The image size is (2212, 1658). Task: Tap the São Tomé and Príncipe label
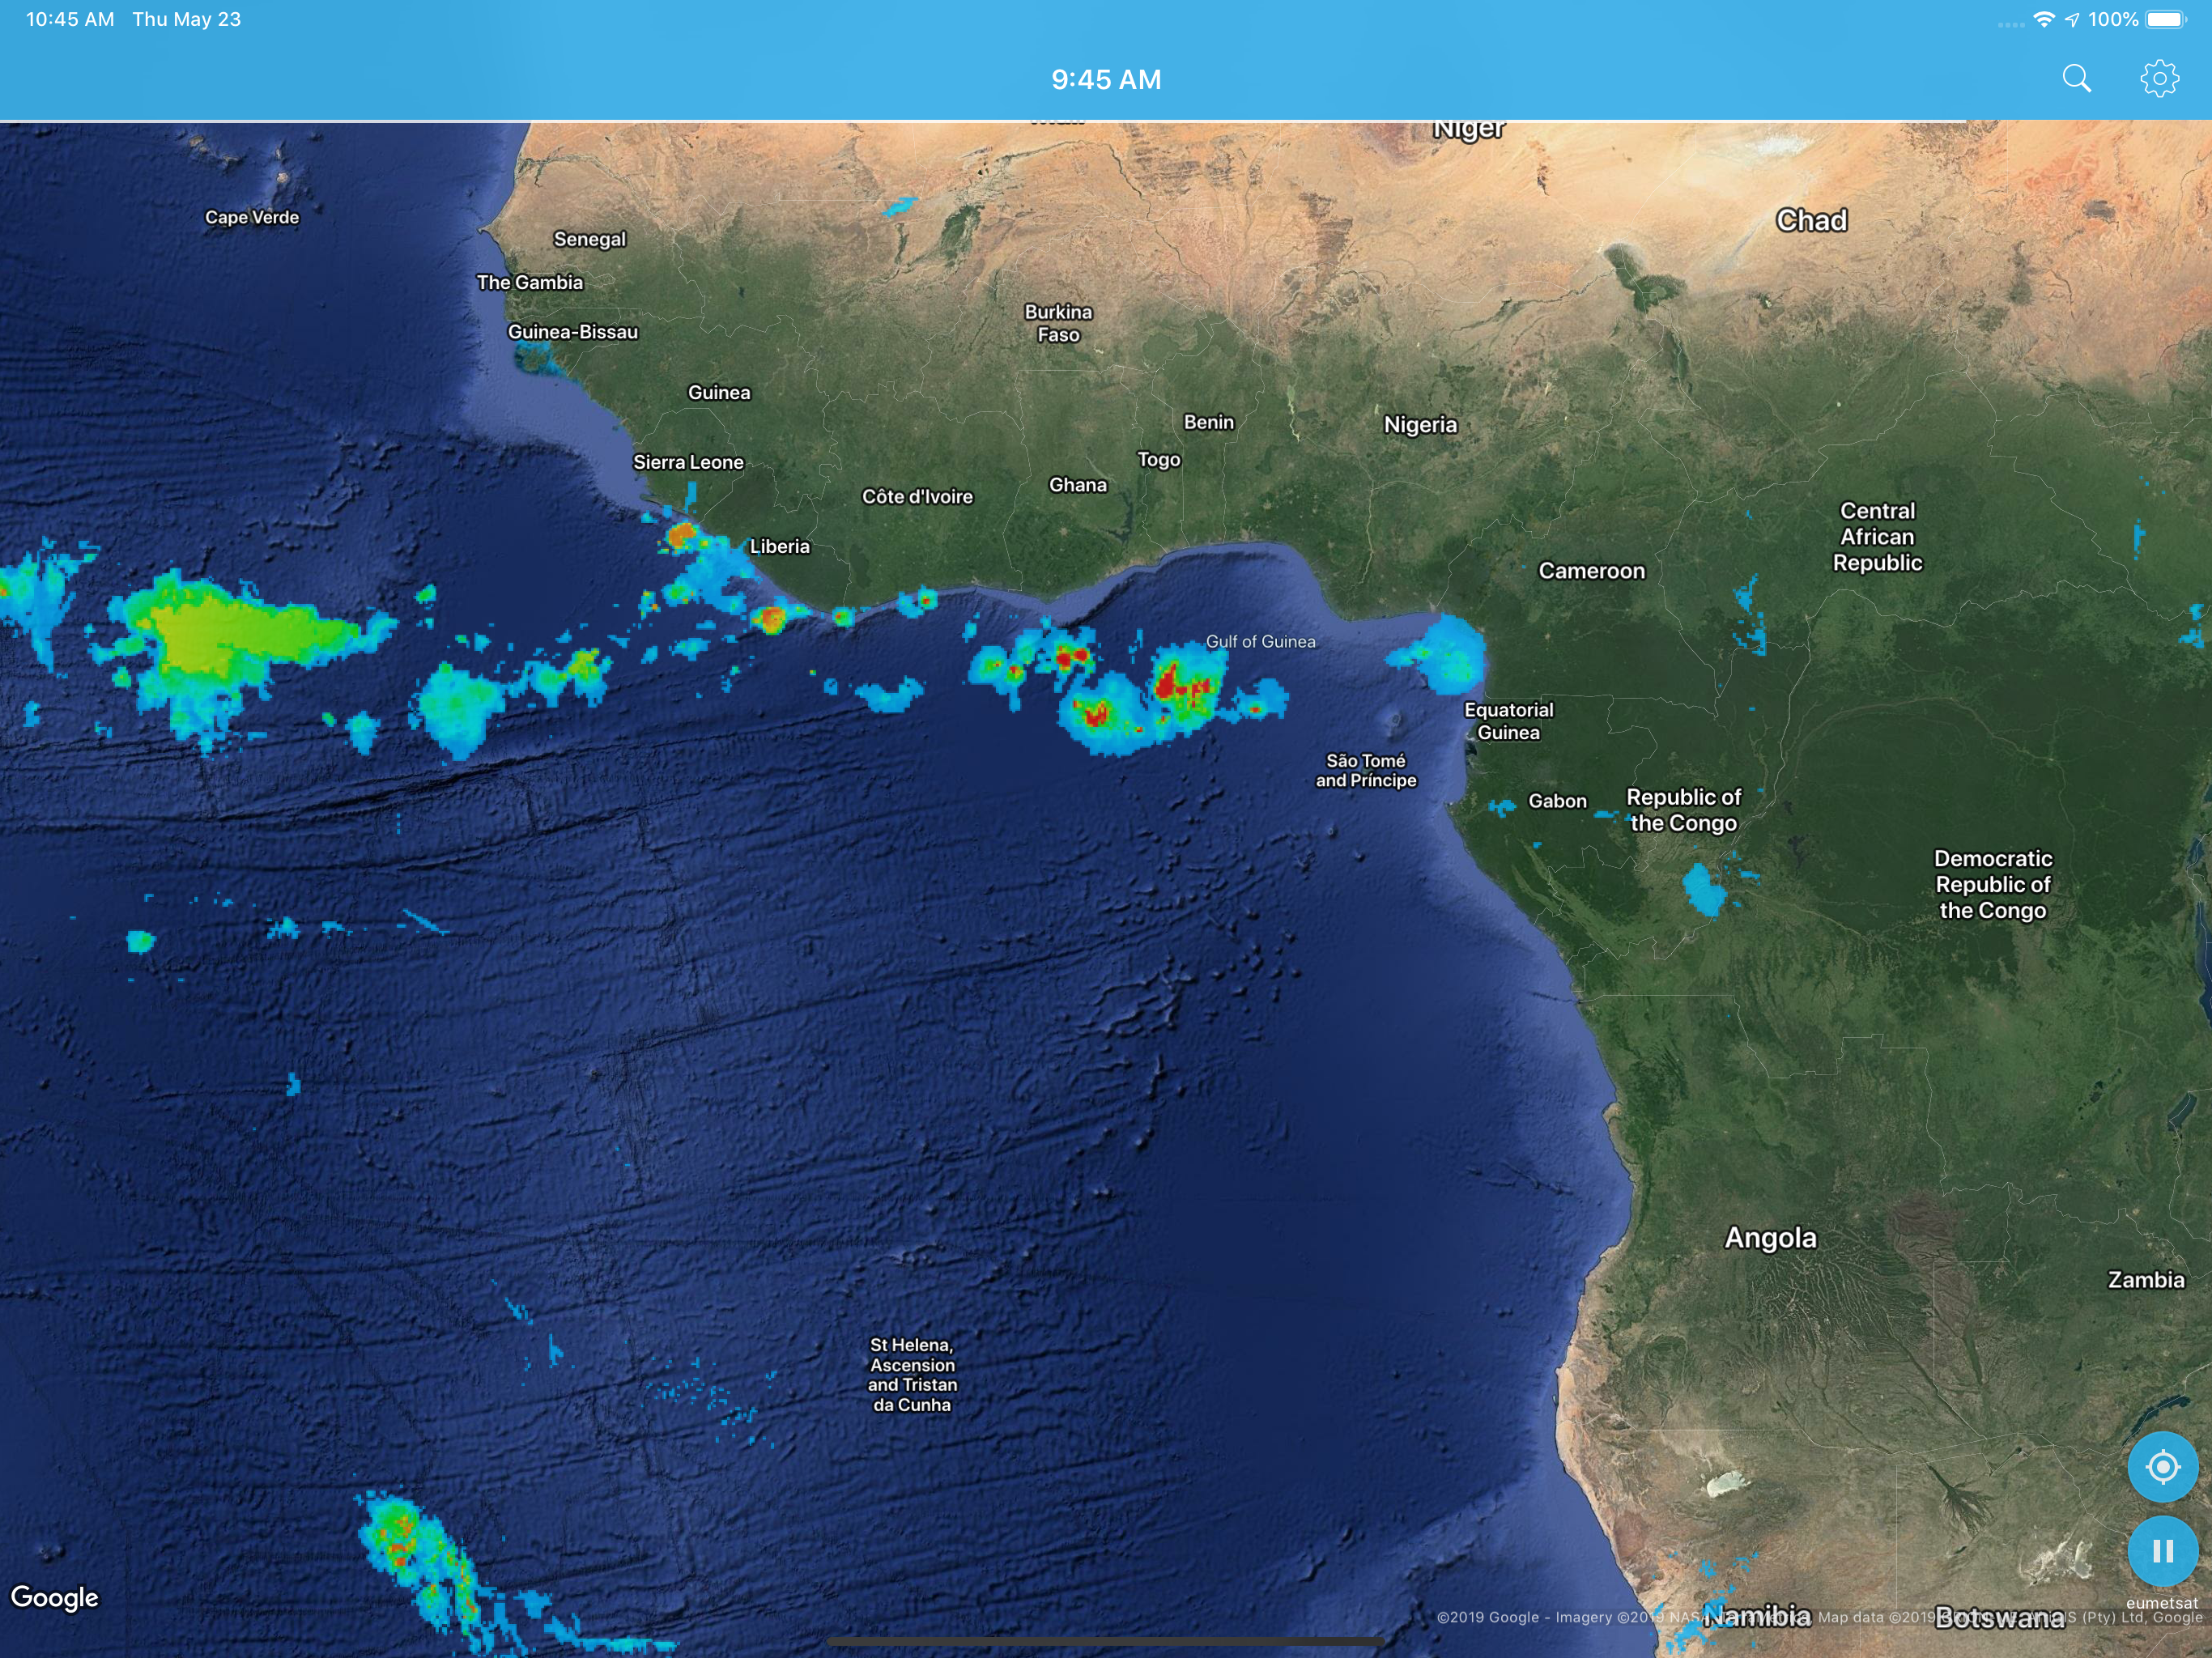(1365, 770)
